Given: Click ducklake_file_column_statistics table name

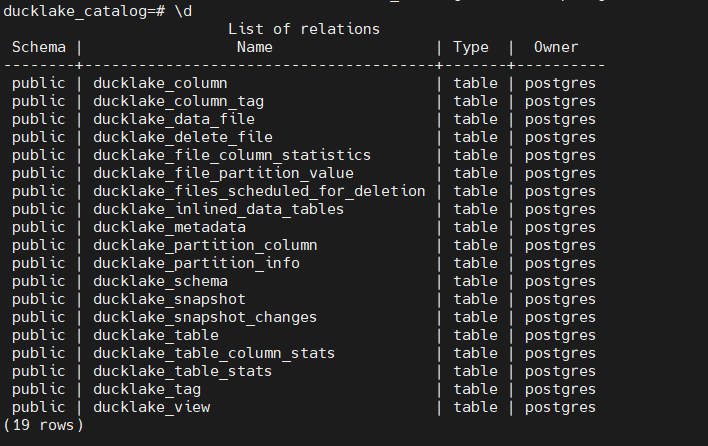Looking at the screenshot, I should 231,155.
